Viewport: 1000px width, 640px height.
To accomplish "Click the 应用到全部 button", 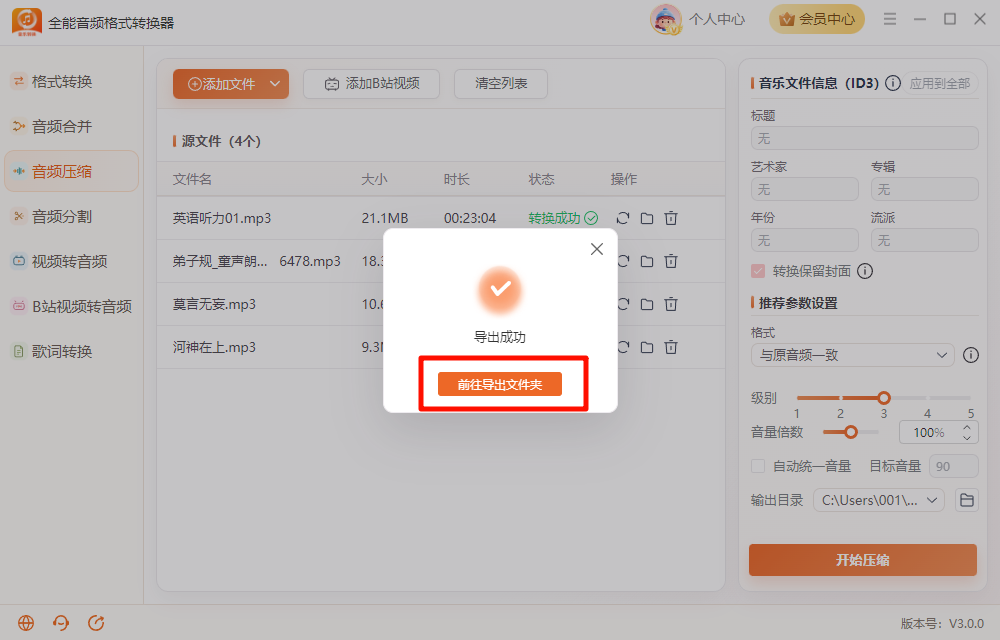I will 939,84.
